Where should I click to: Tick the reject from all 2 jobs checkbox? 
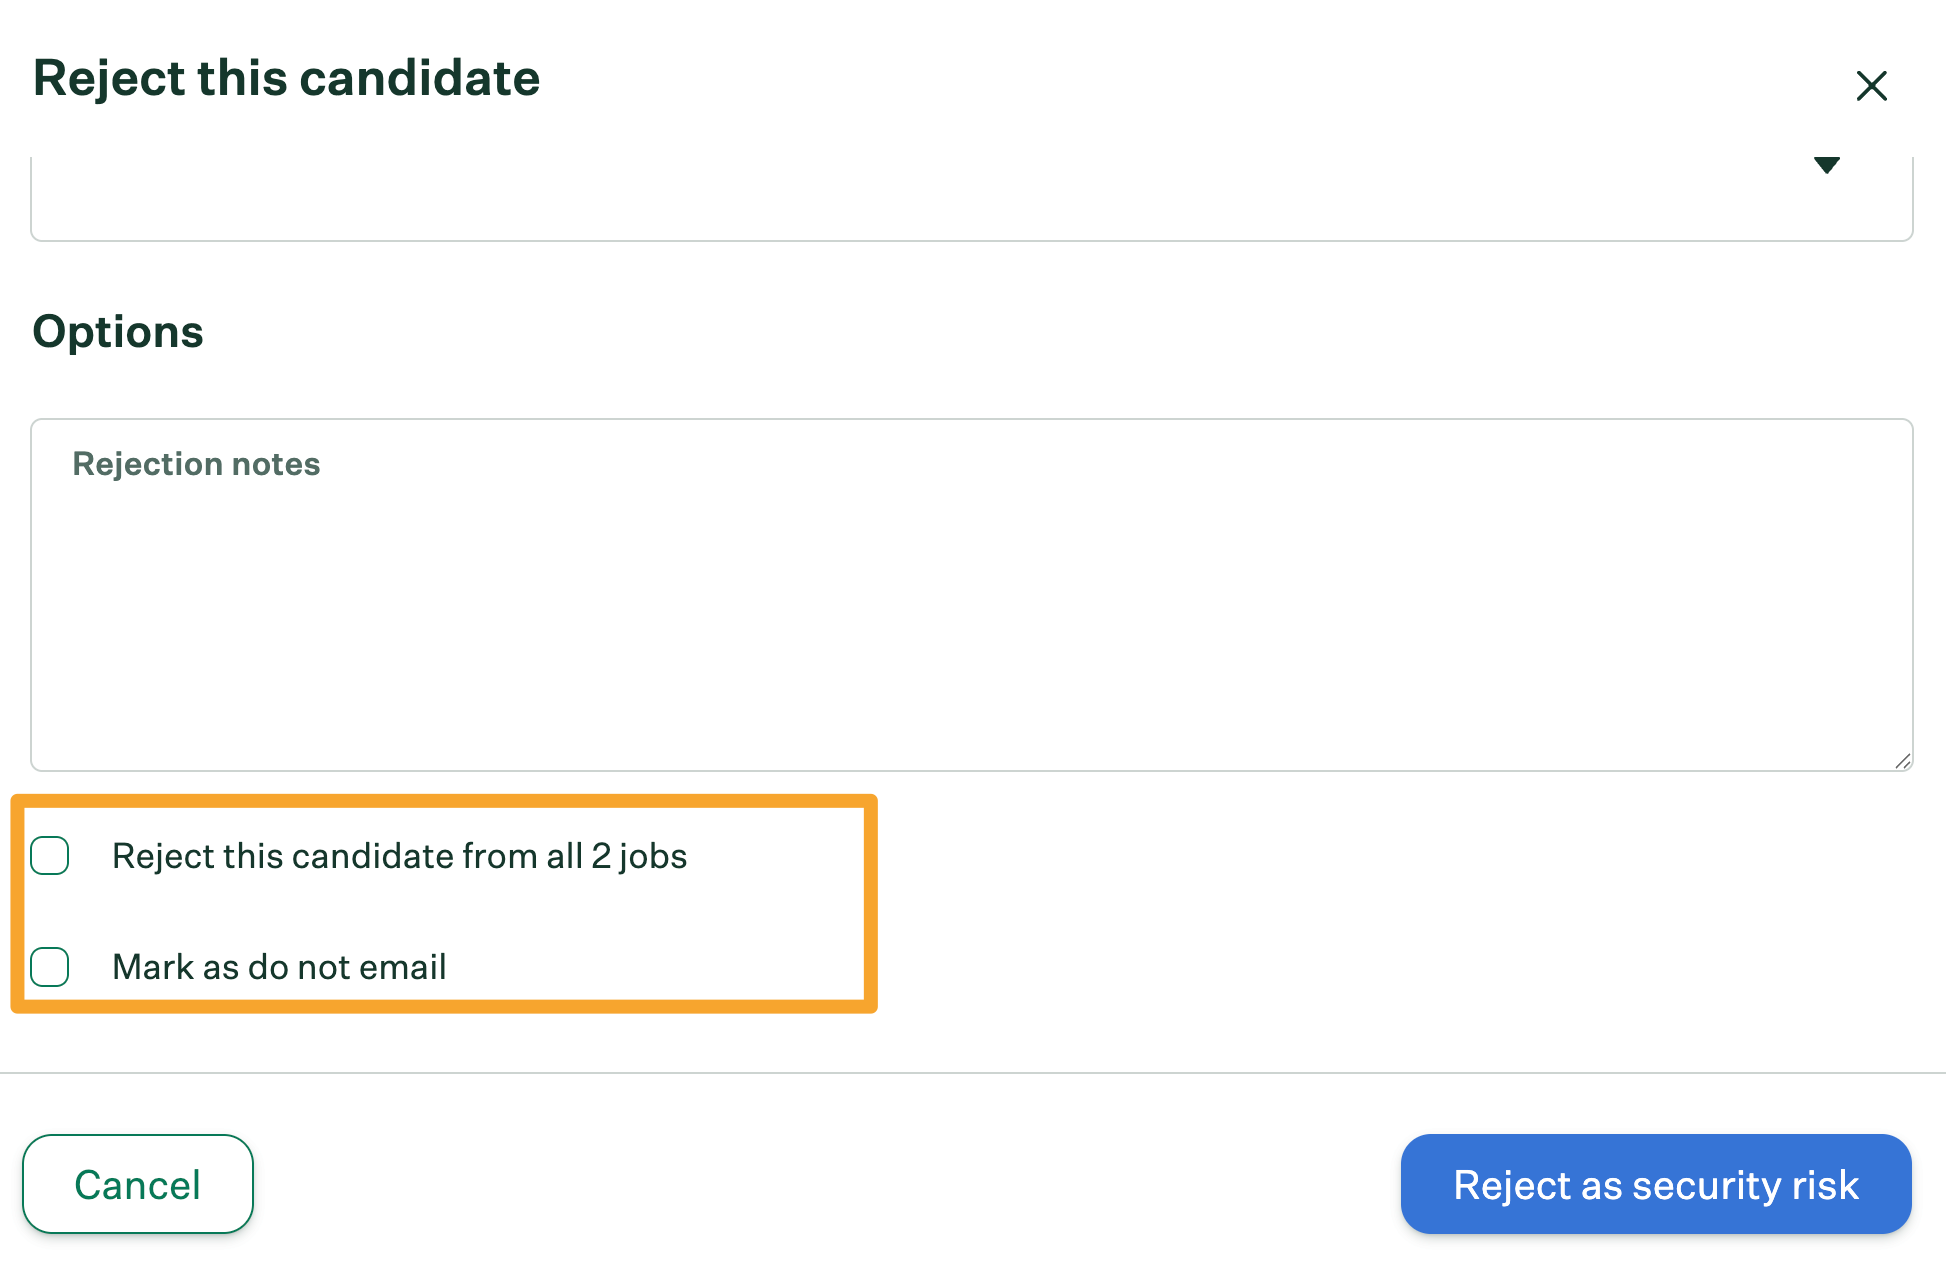click(x=50, y=856)
